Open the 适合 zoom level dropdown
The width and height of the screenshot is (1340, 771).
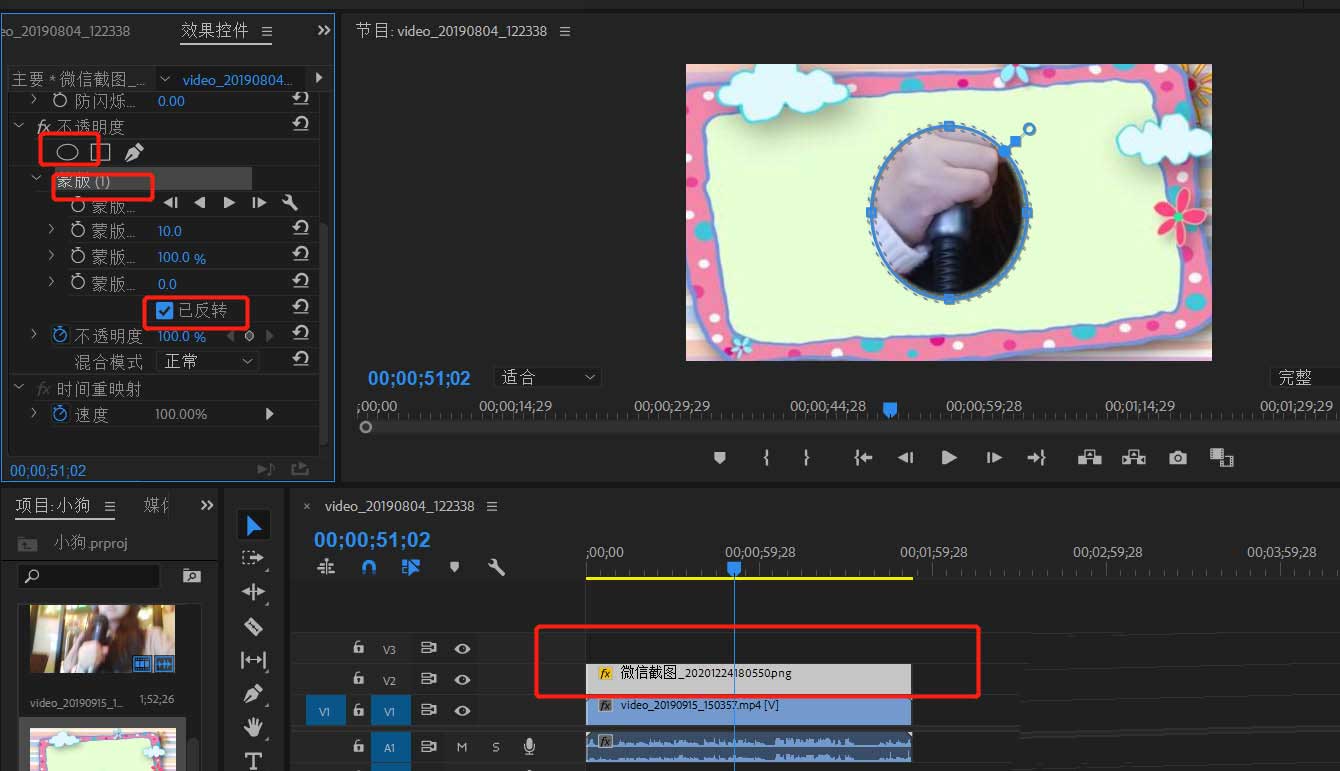coord(548,377)
